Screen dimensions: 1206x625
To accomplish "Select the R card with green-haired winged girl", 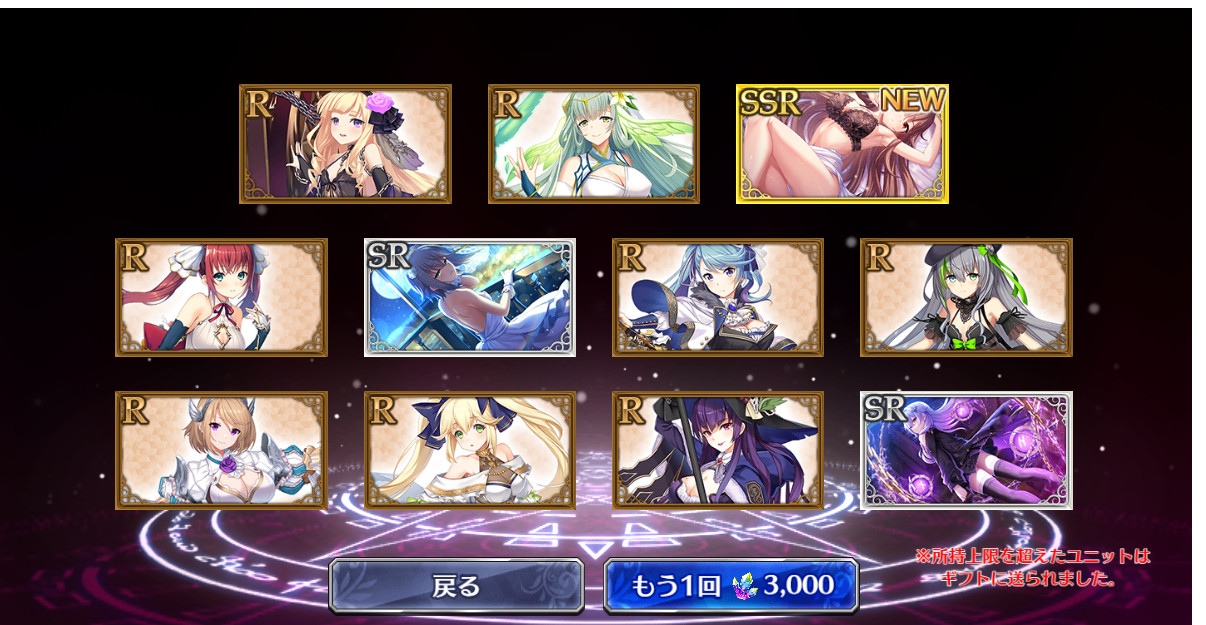I will pyautogui.click(x=594, y=144).
